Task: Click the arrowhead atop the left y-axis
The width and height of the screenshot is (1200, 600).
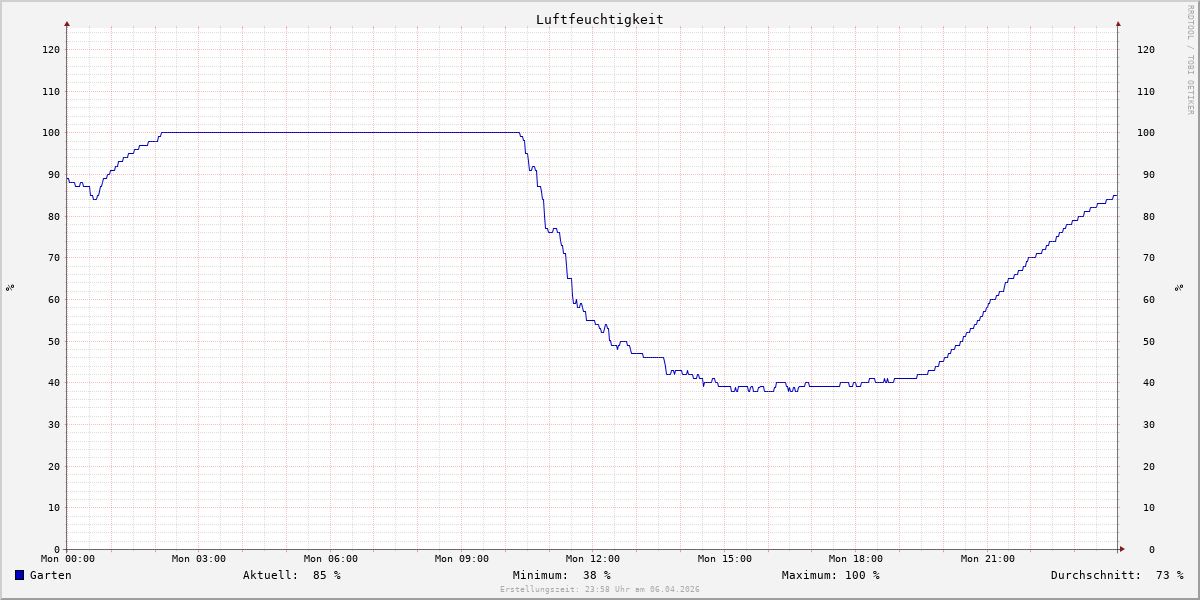Action: (67, 23)
